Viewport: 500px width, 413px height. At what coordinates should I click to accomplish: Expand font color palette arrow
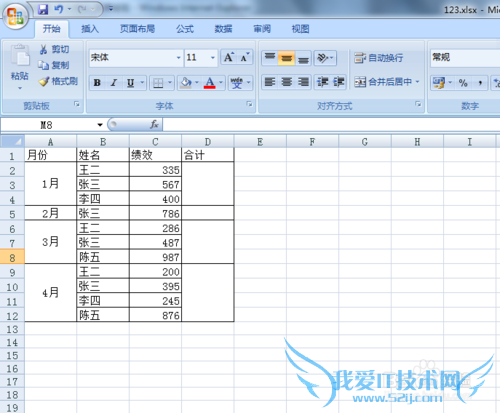[221, 82]
